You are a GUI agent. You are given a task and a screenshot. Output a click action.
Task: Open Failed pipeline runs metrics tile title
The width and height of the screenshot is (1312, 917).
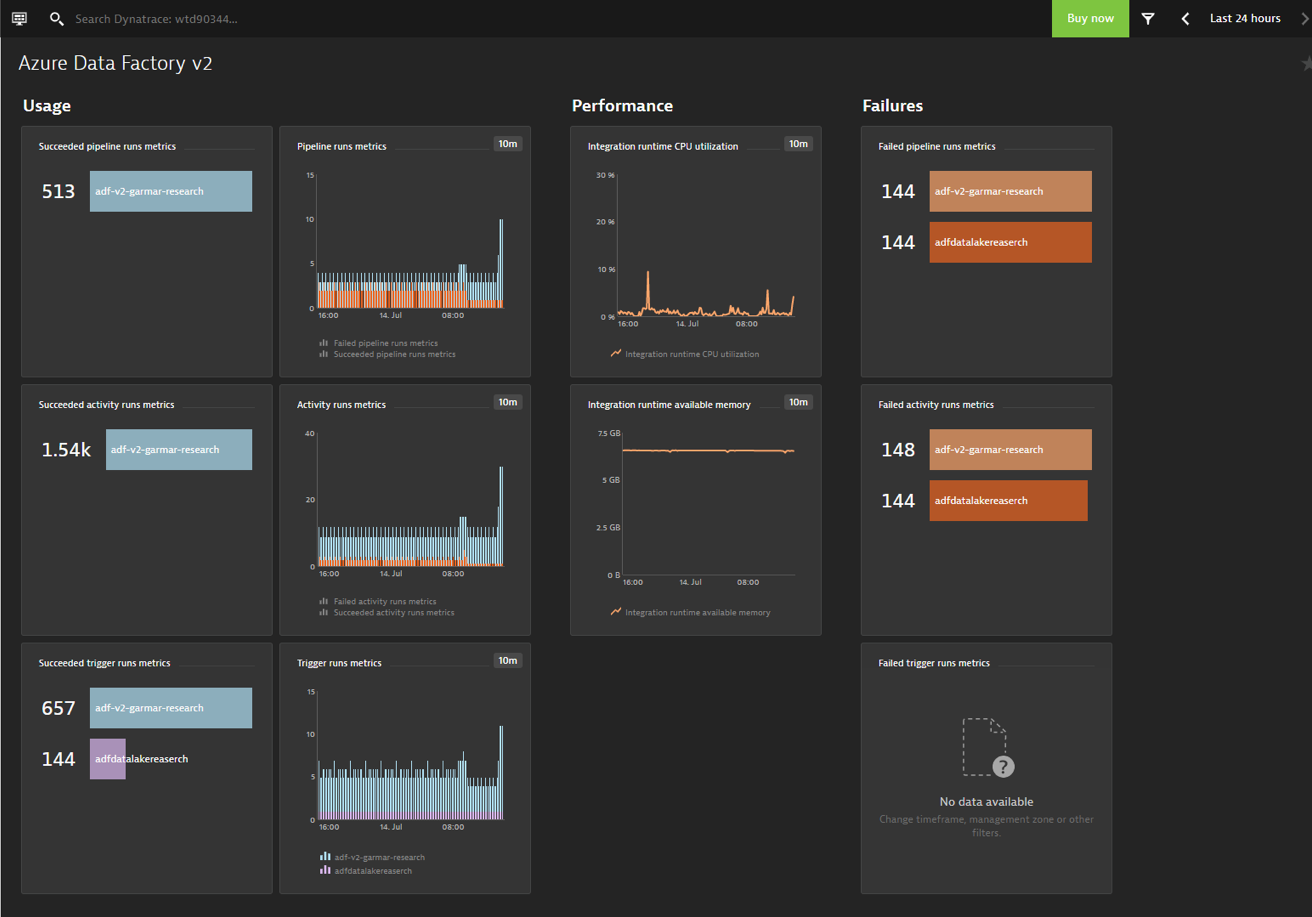click(937, 146)
